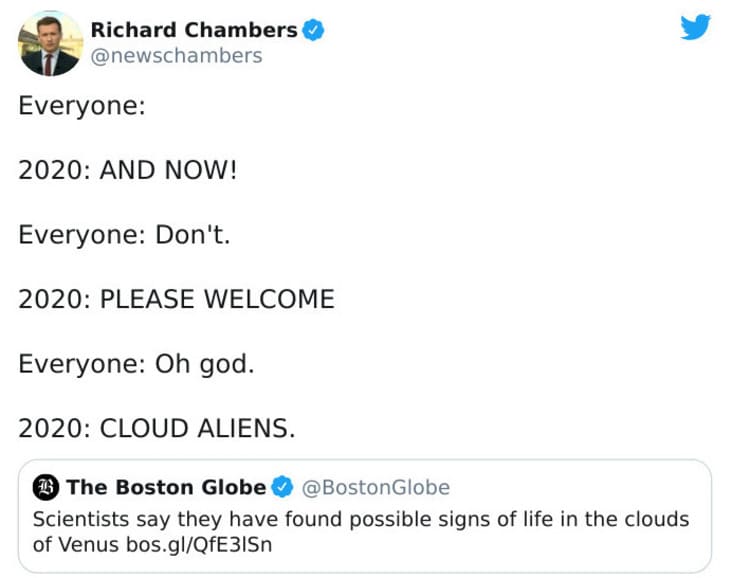
Task: Open The Boston Globe account name
Action: (166, 488)
